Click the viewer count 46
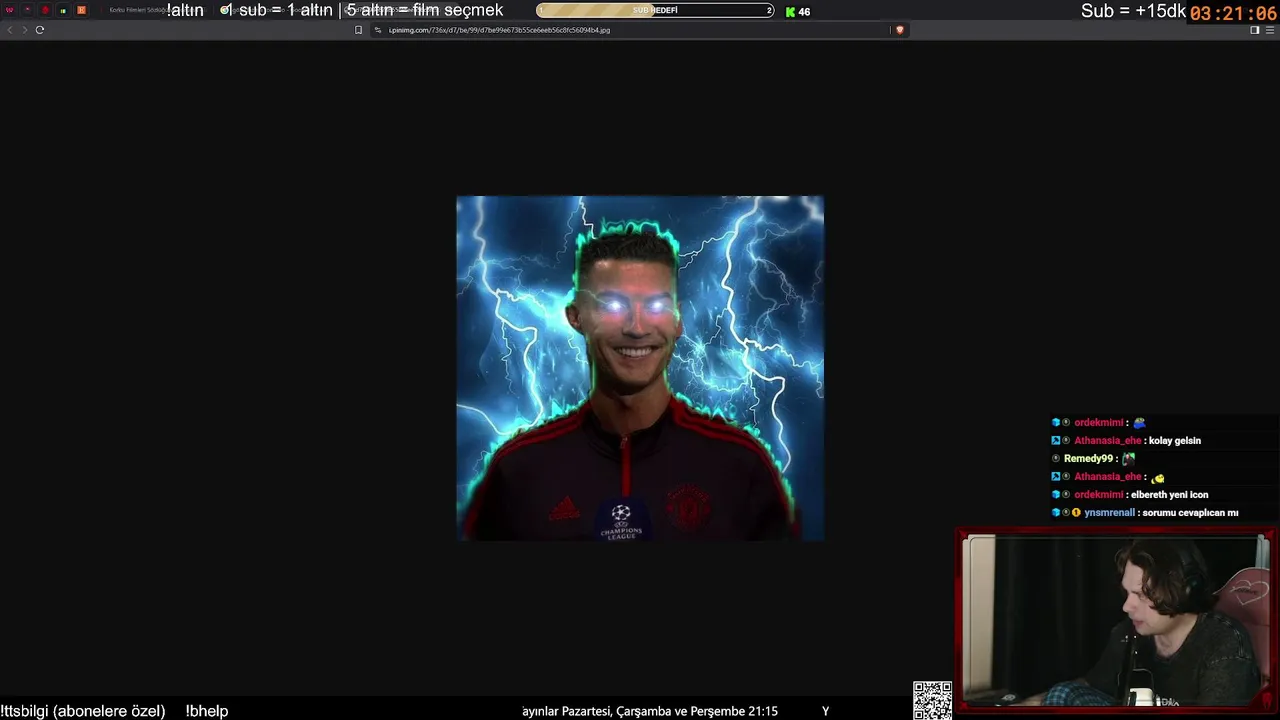This screenshot has height=720, width=1280. (x=804, y=12)
